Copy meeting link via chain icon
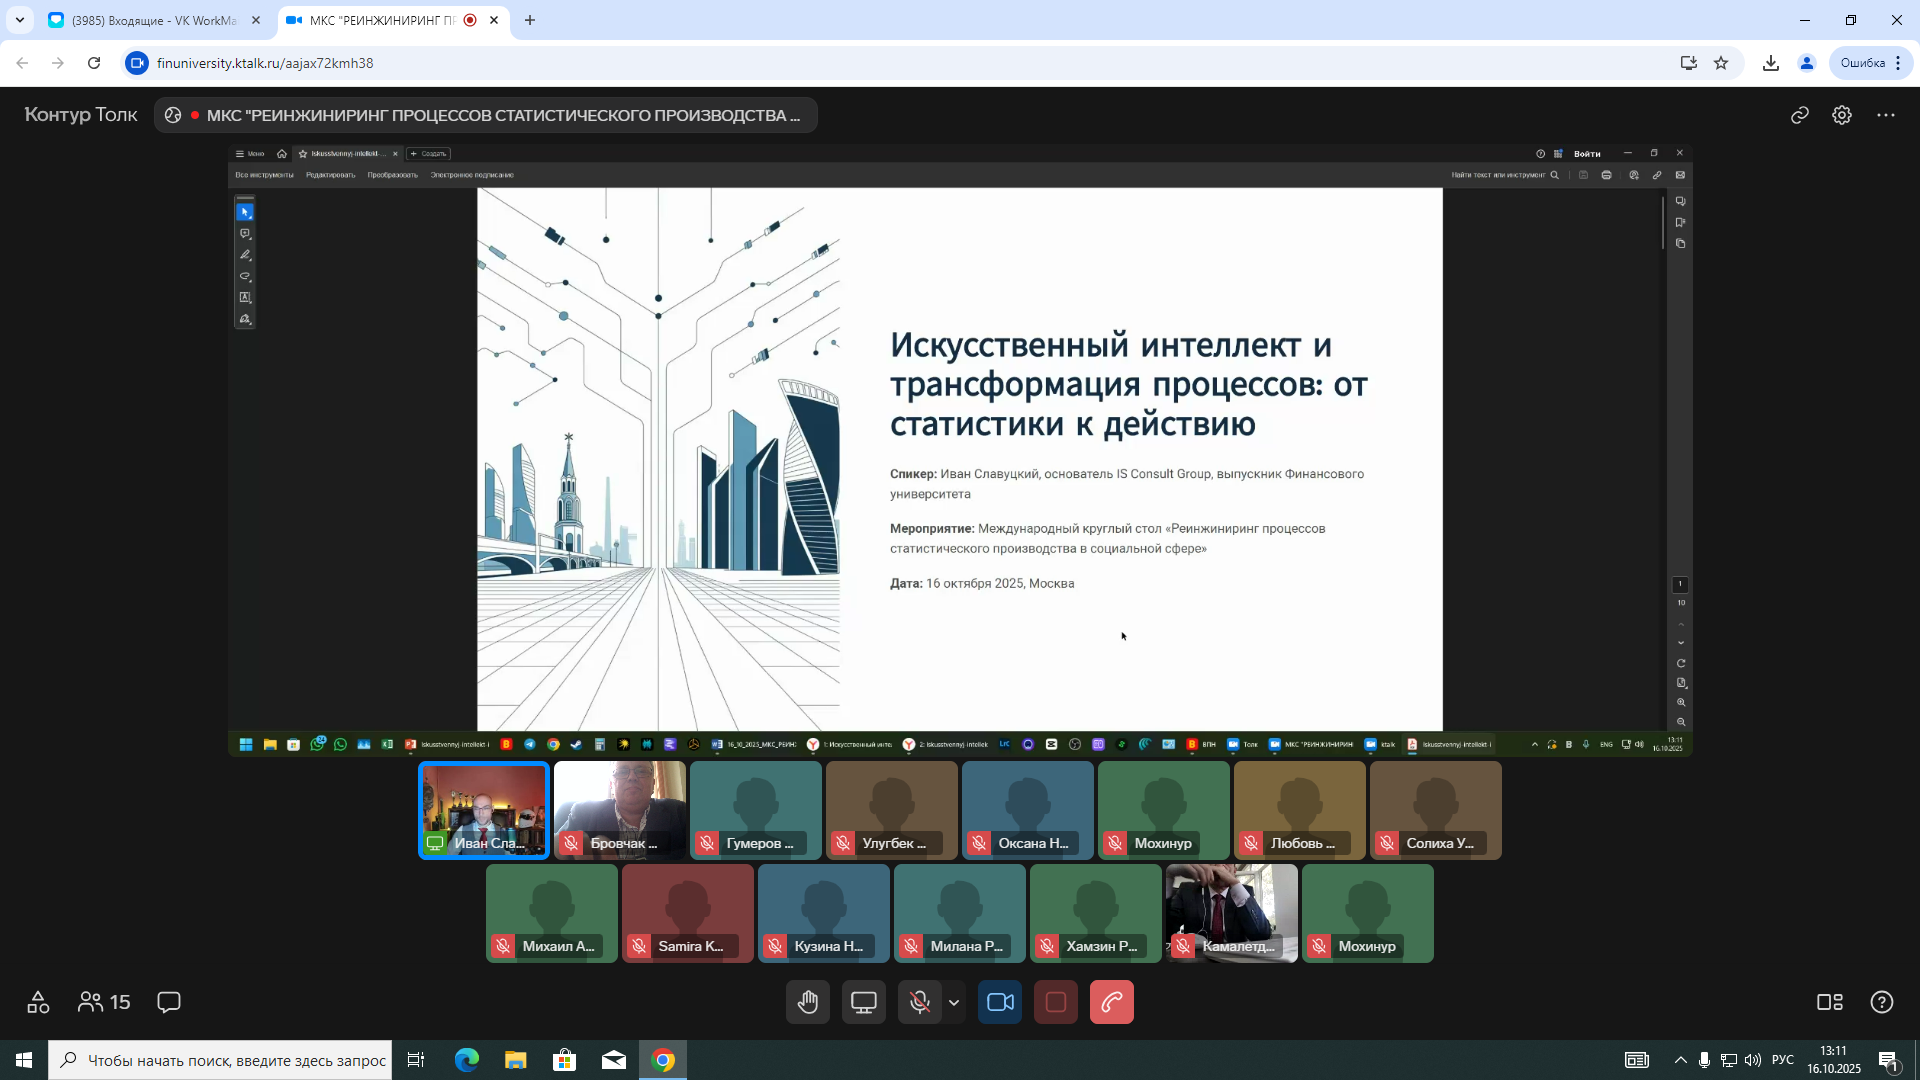Viewport: 1920px width, 1080px height. [1800, 115]
